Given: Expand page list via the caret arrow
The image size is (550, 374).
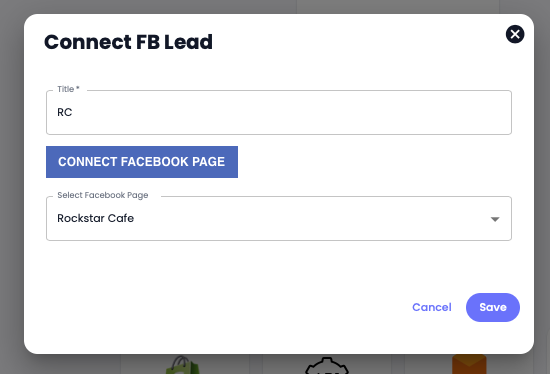Looking at the screenshot, I should pyautogui.click(x=495, y=219).
